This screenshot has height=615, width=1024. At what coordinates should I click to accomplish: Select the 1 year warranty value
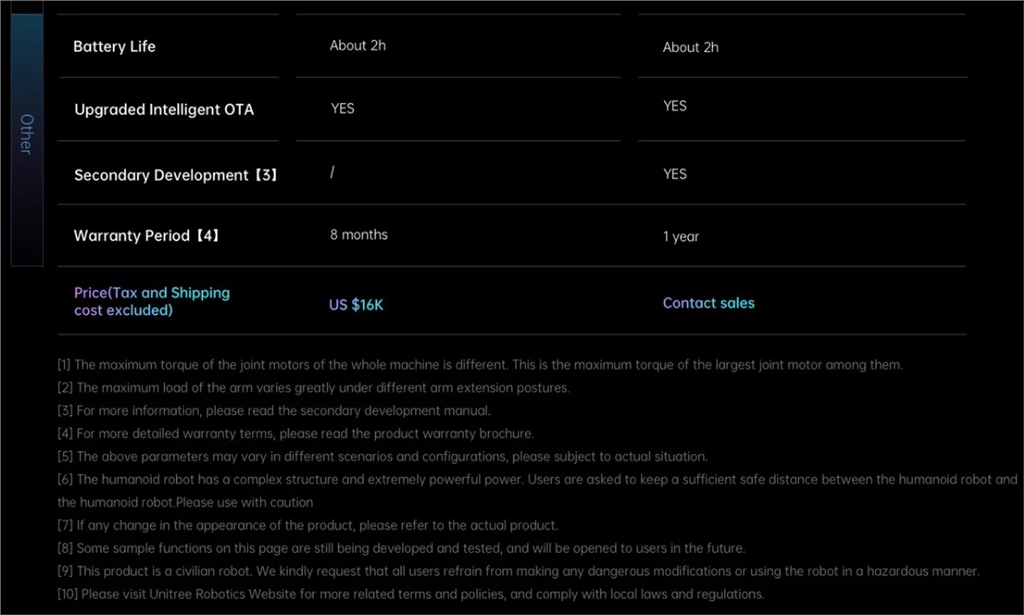(680, 237)
